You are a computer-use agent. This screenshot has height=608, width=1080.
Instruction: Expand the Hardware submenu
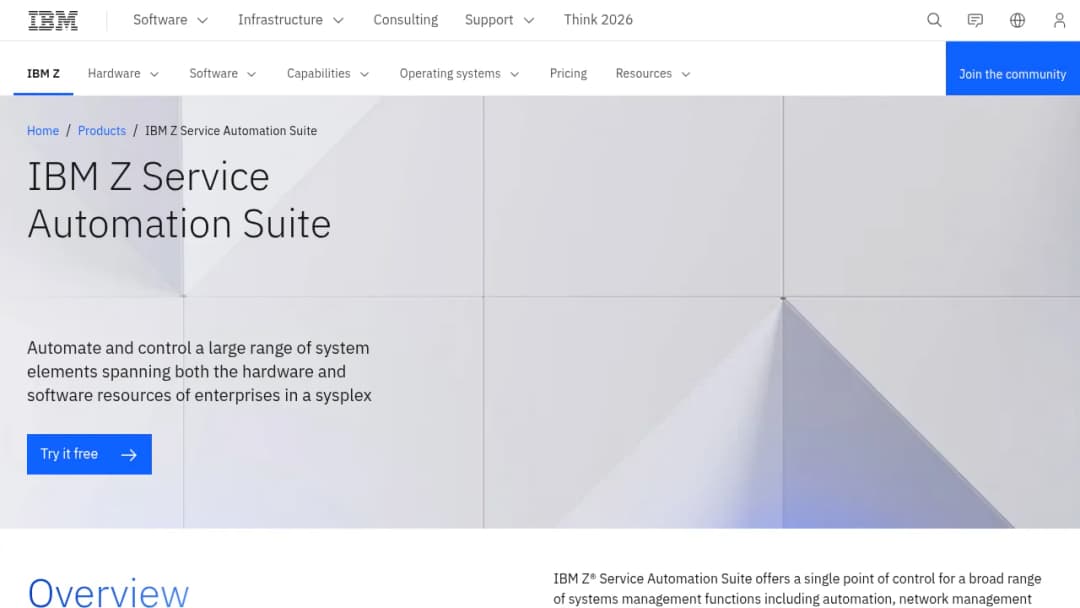(123, 74)
